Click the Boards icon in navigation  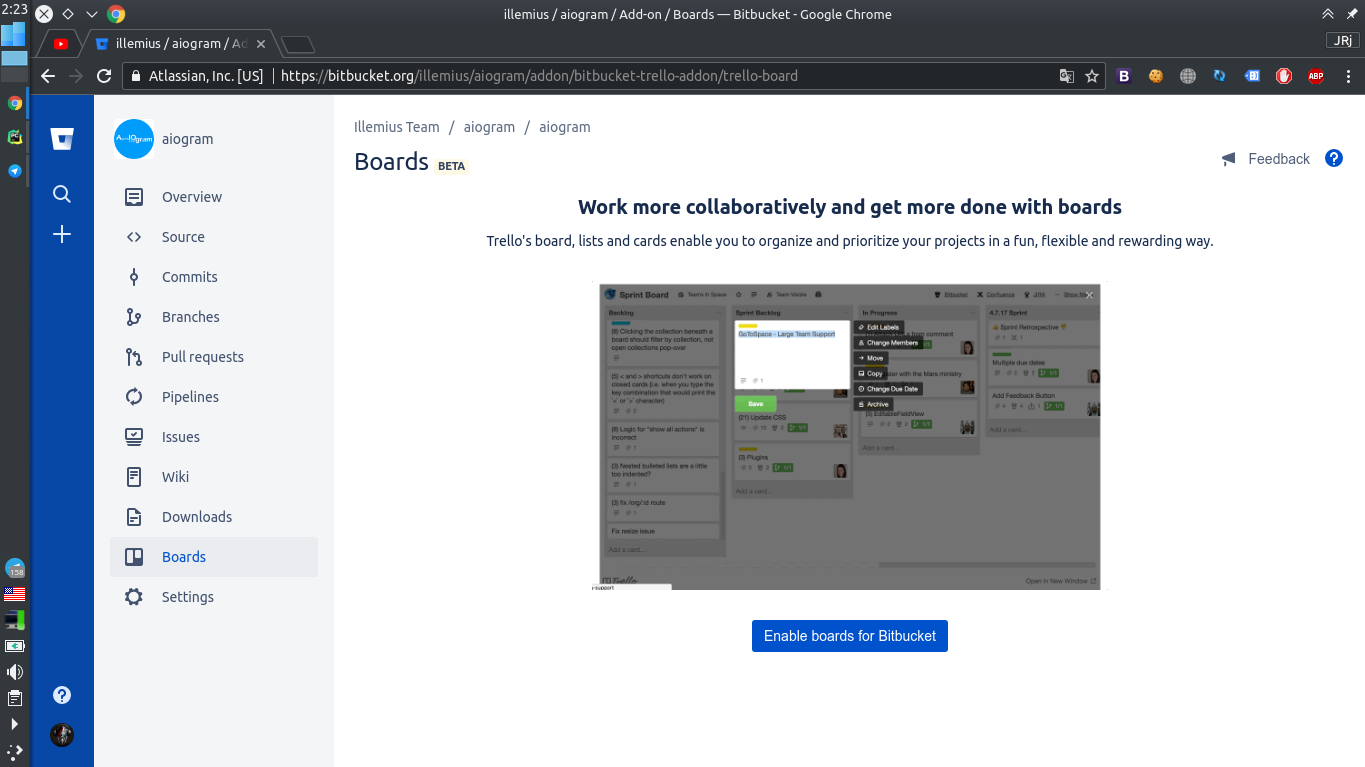[134, 557]
